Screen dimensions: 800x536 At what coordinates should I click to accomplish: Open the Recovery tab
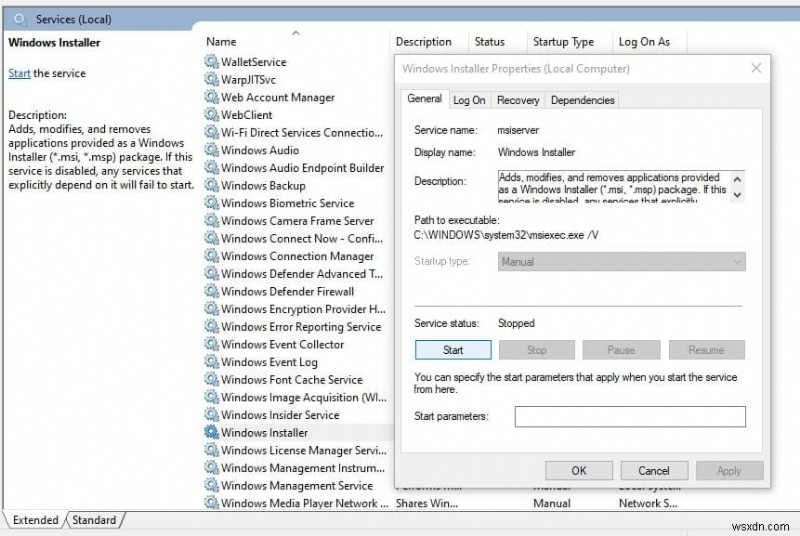pyautogui.click(x=518, y=100)
